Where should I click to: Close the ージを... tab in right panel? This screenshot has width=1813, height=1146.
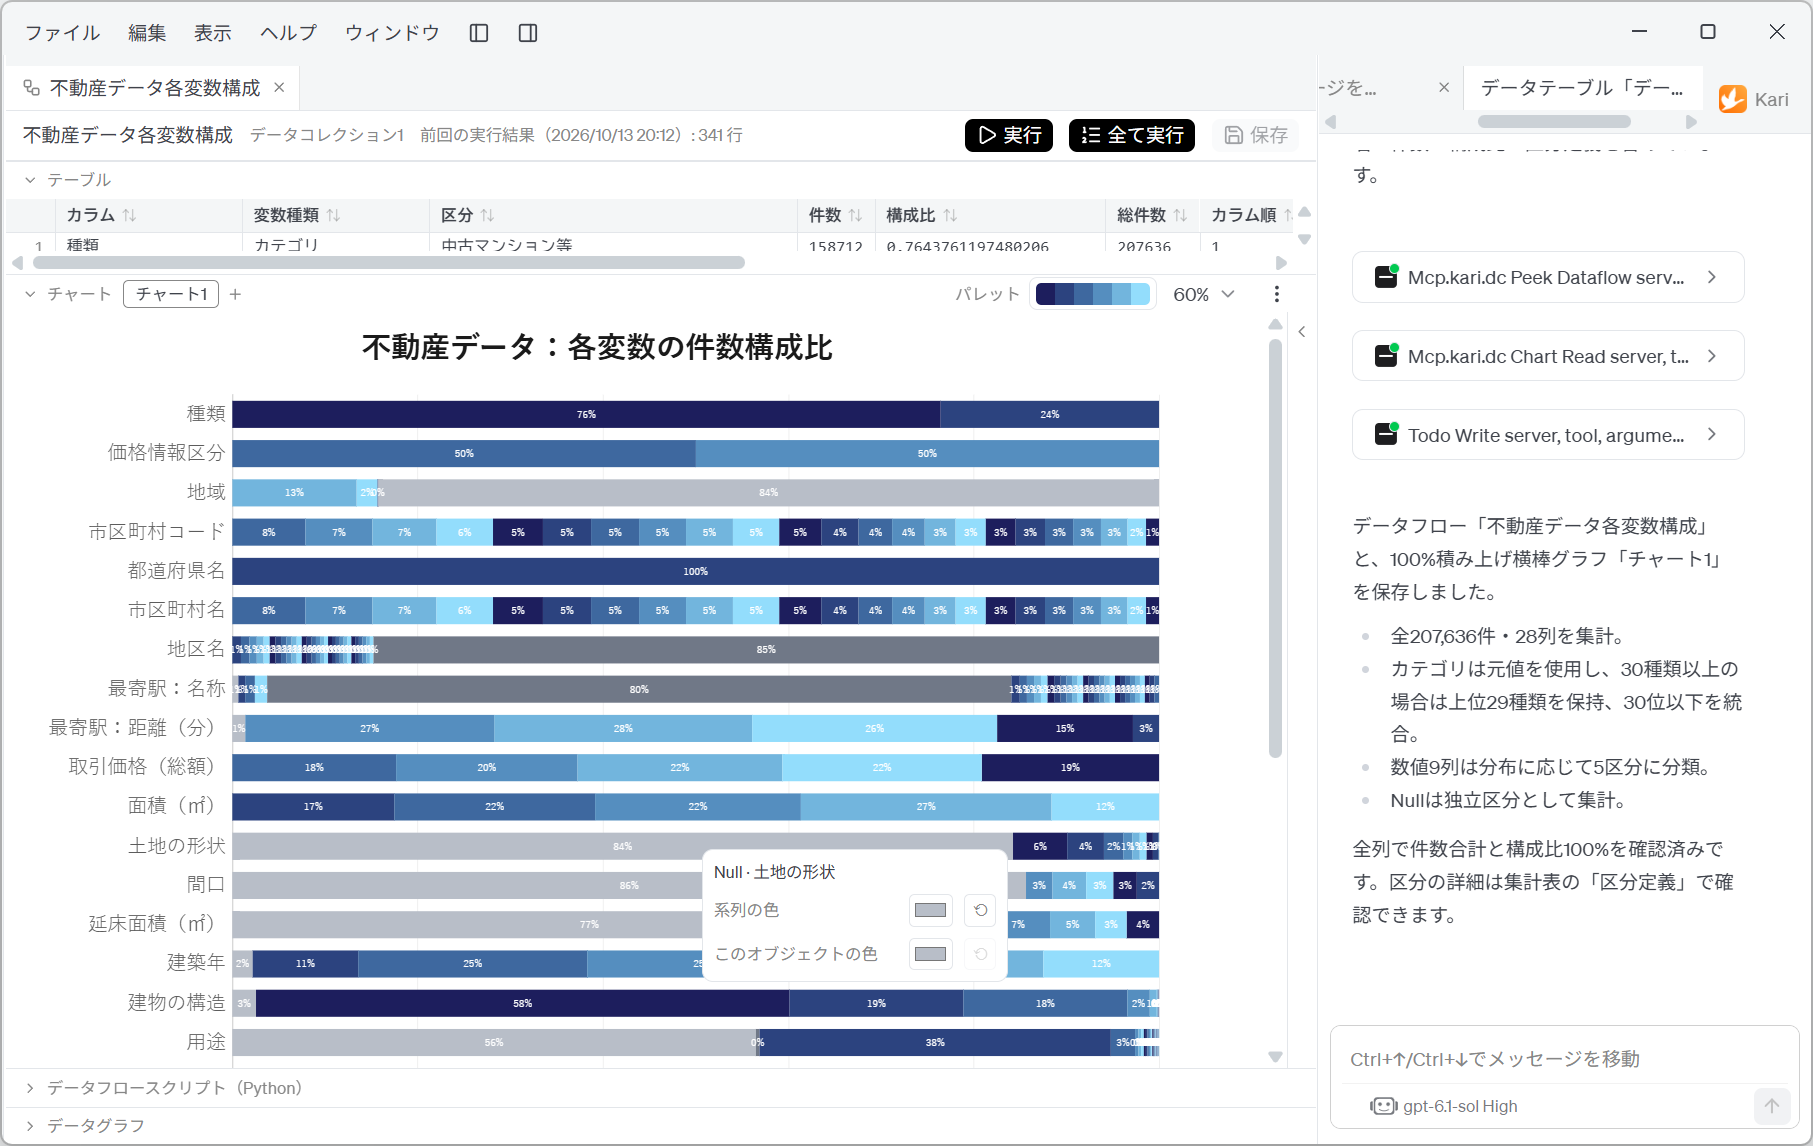(1444, 87)
